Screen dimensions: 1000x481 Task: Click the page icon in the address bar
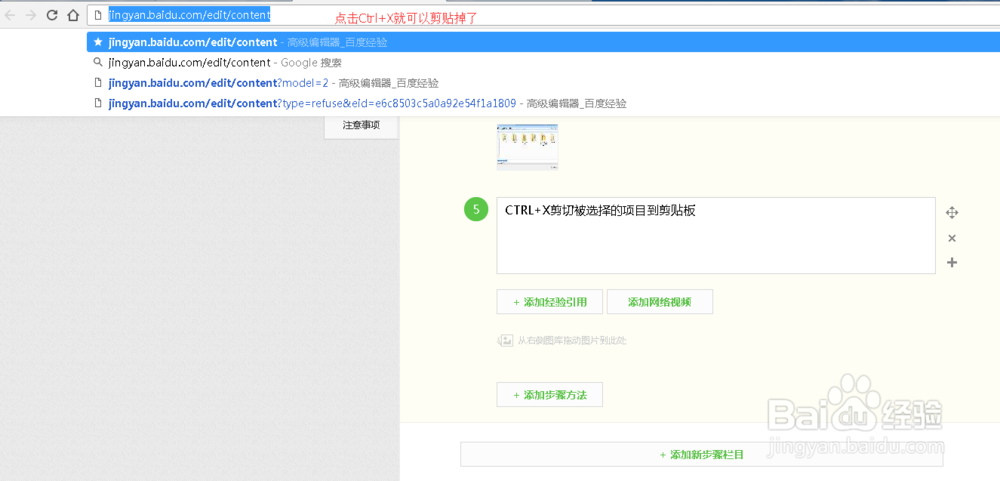(98, 14)
